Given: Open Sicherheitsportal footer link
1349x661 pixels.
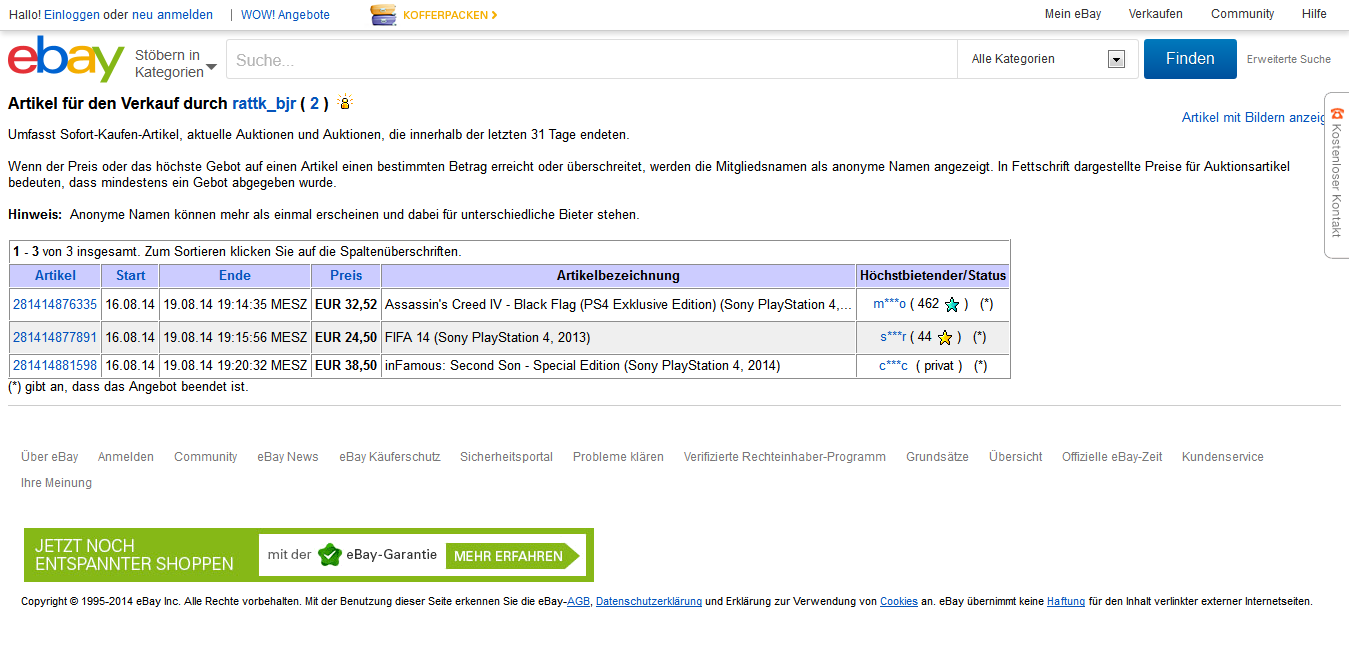Looking at the screenshot, I should click(x=506, y=457).
